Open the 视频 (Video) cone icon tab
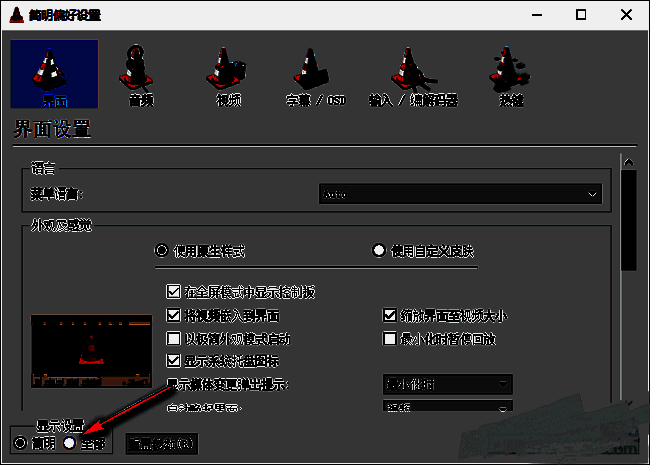 [x=228, y=75]
